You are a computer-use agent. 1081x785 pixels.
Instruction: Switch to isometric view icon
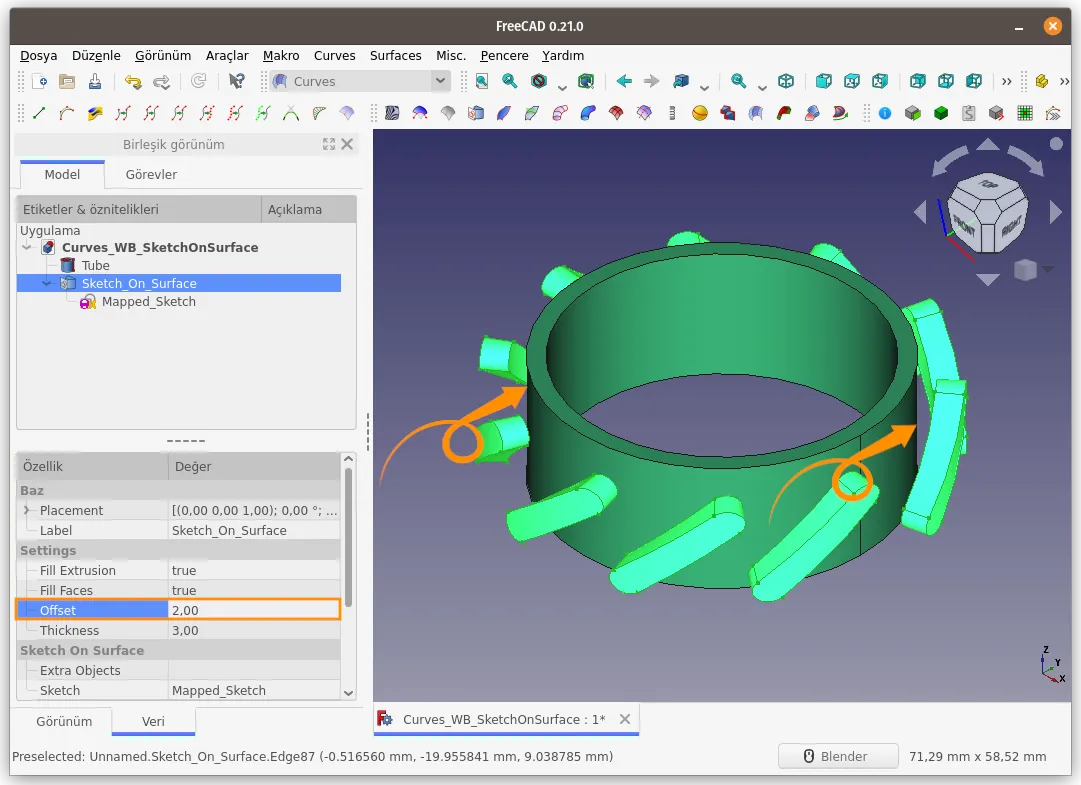pyautogui.click(x=786, y=81)
